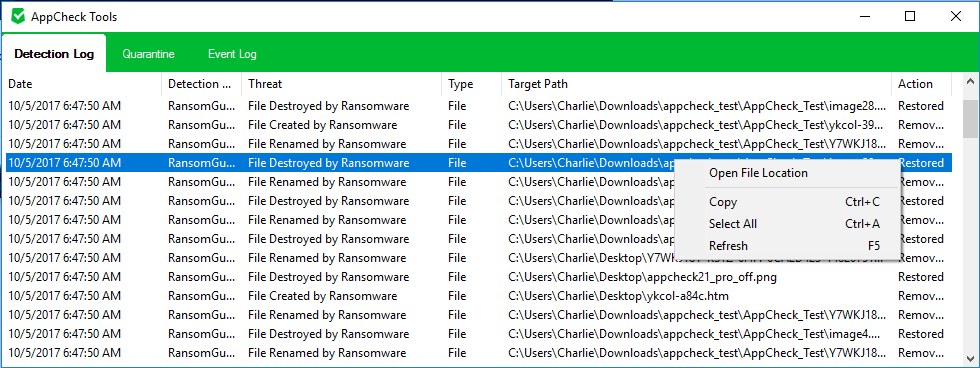Open the Event Log tab
This screenshot has height=368, width=980.
[x=232, y=54]
